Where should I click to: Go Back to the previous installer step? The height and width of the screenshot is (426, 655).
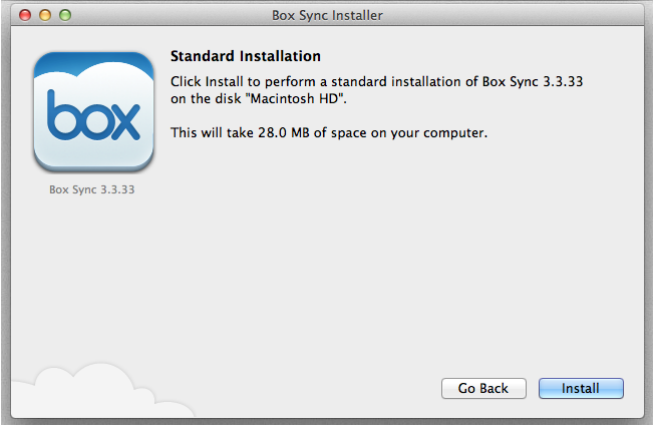tap(484, 388)
